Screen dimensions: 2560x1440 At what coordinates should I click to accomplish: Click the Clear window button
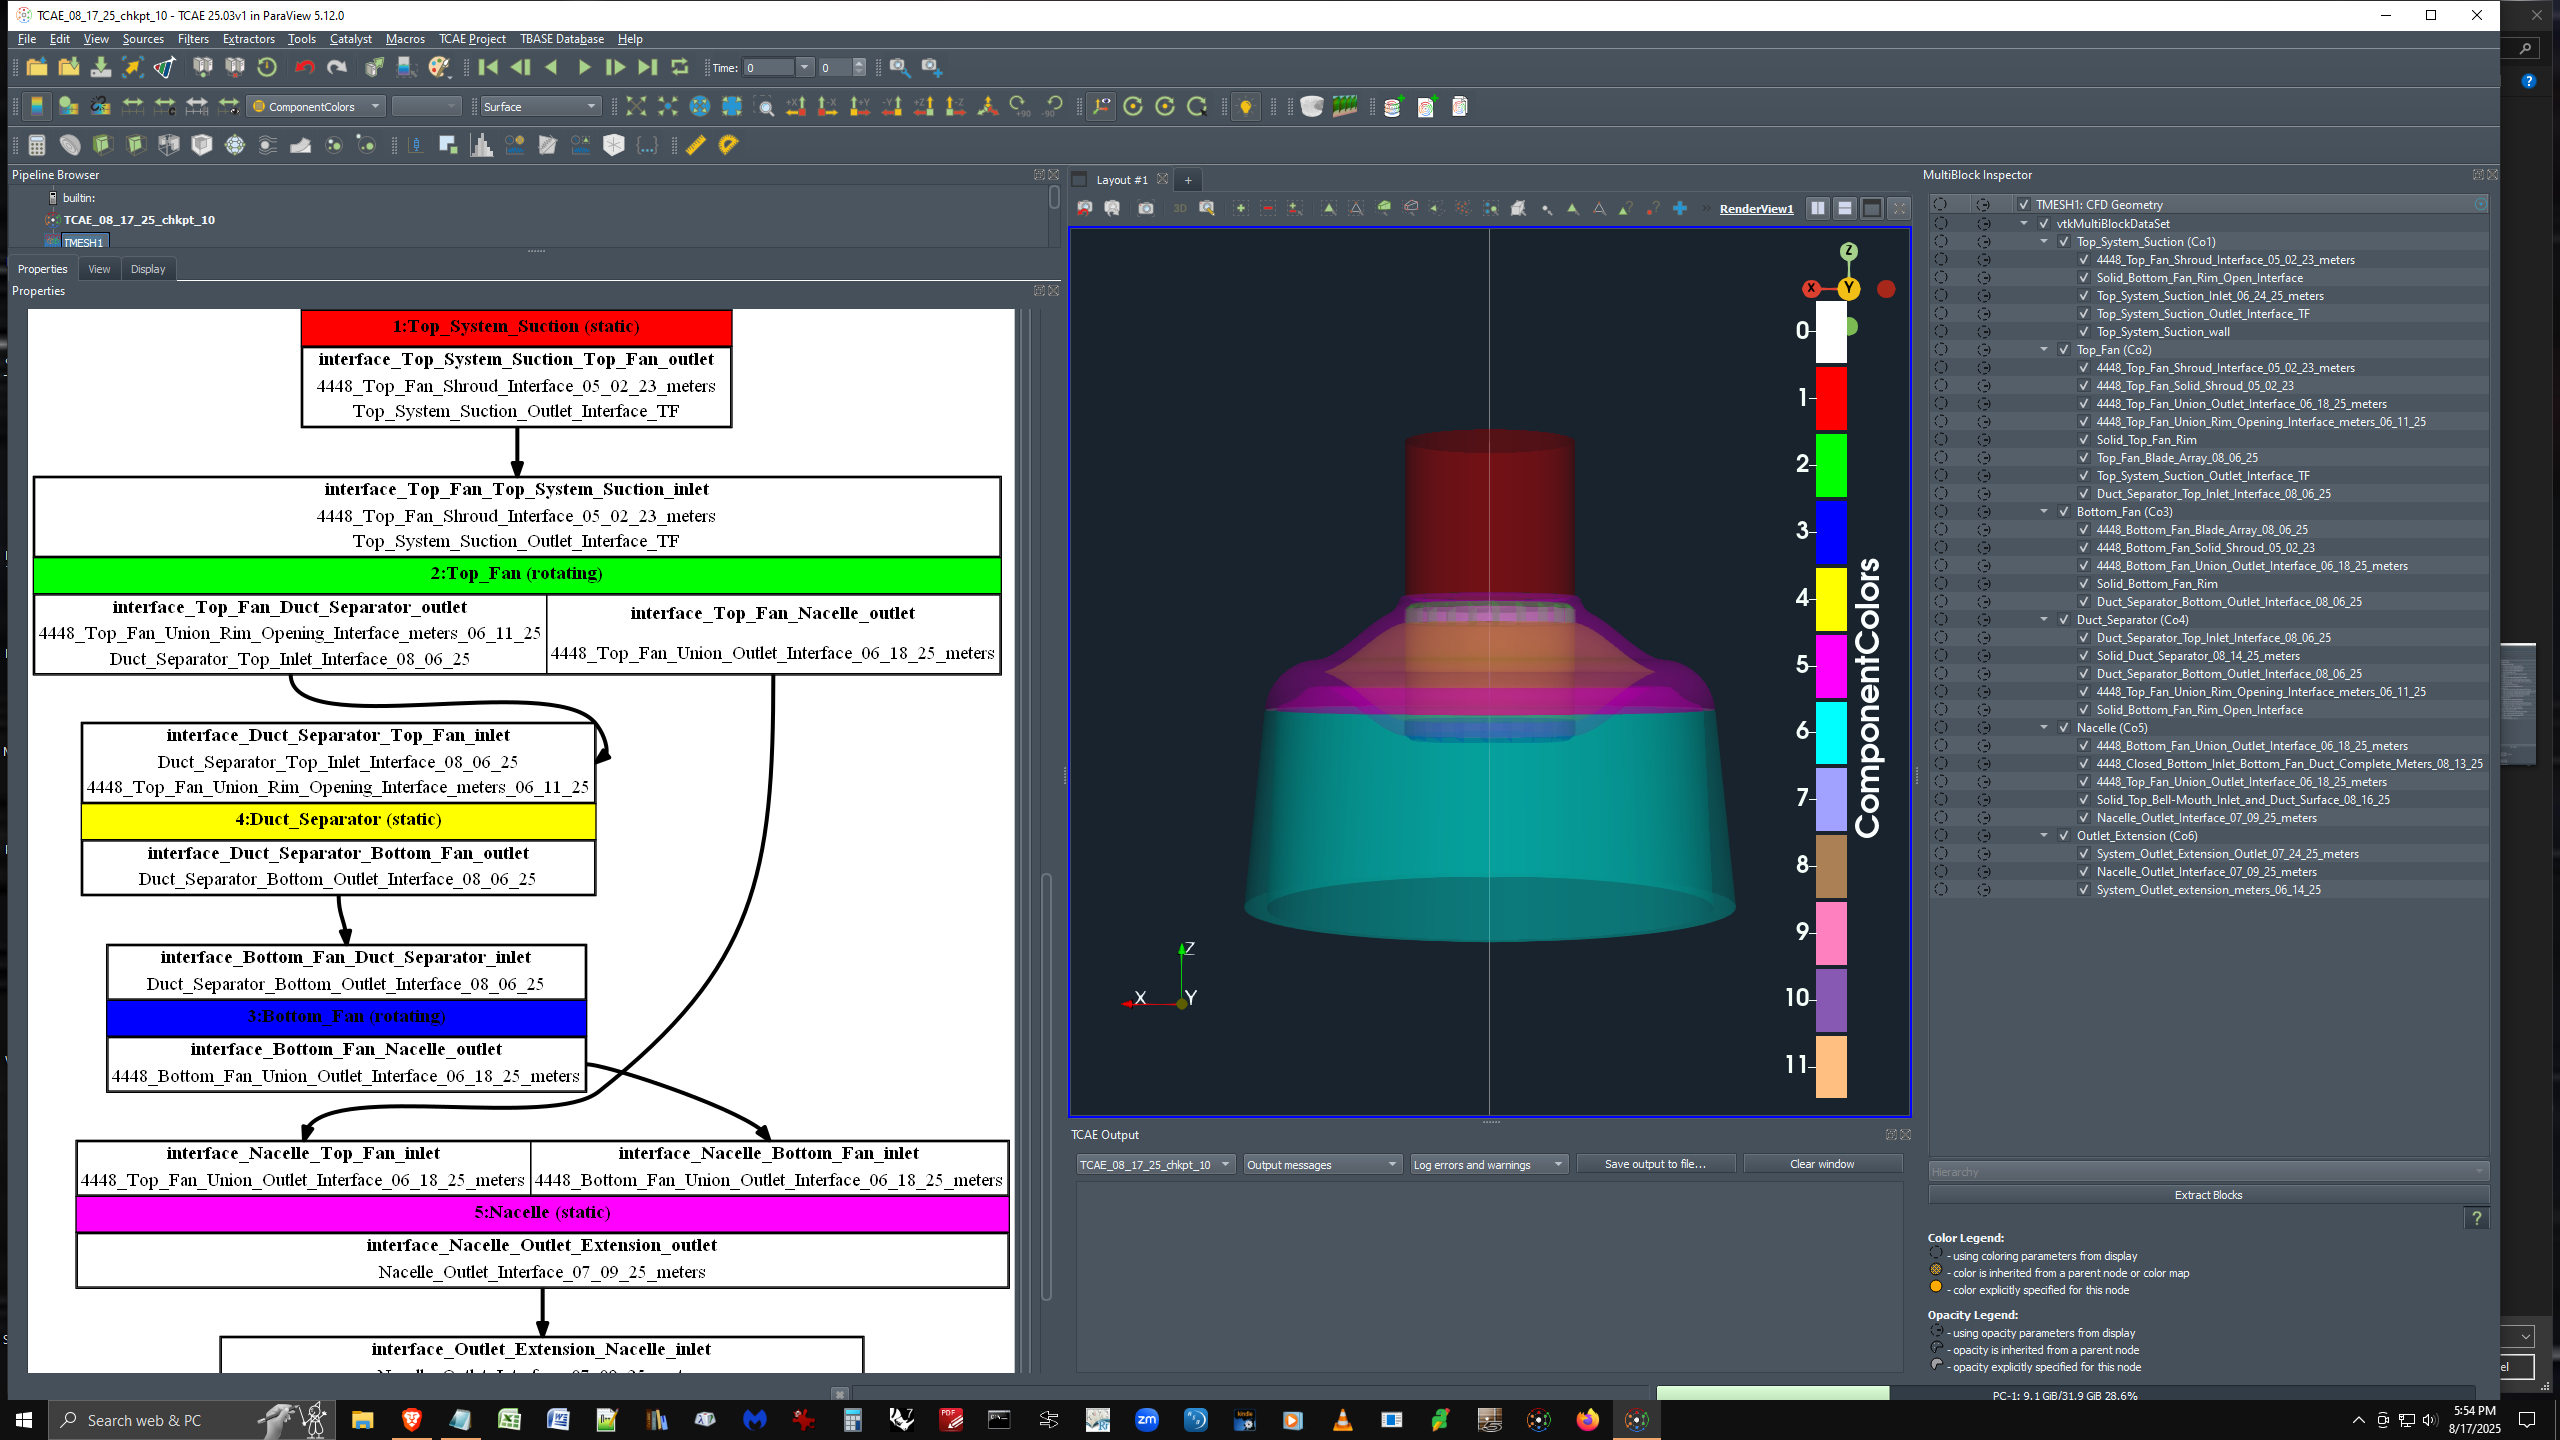pyautogui.click(x=1821, y=1164)
